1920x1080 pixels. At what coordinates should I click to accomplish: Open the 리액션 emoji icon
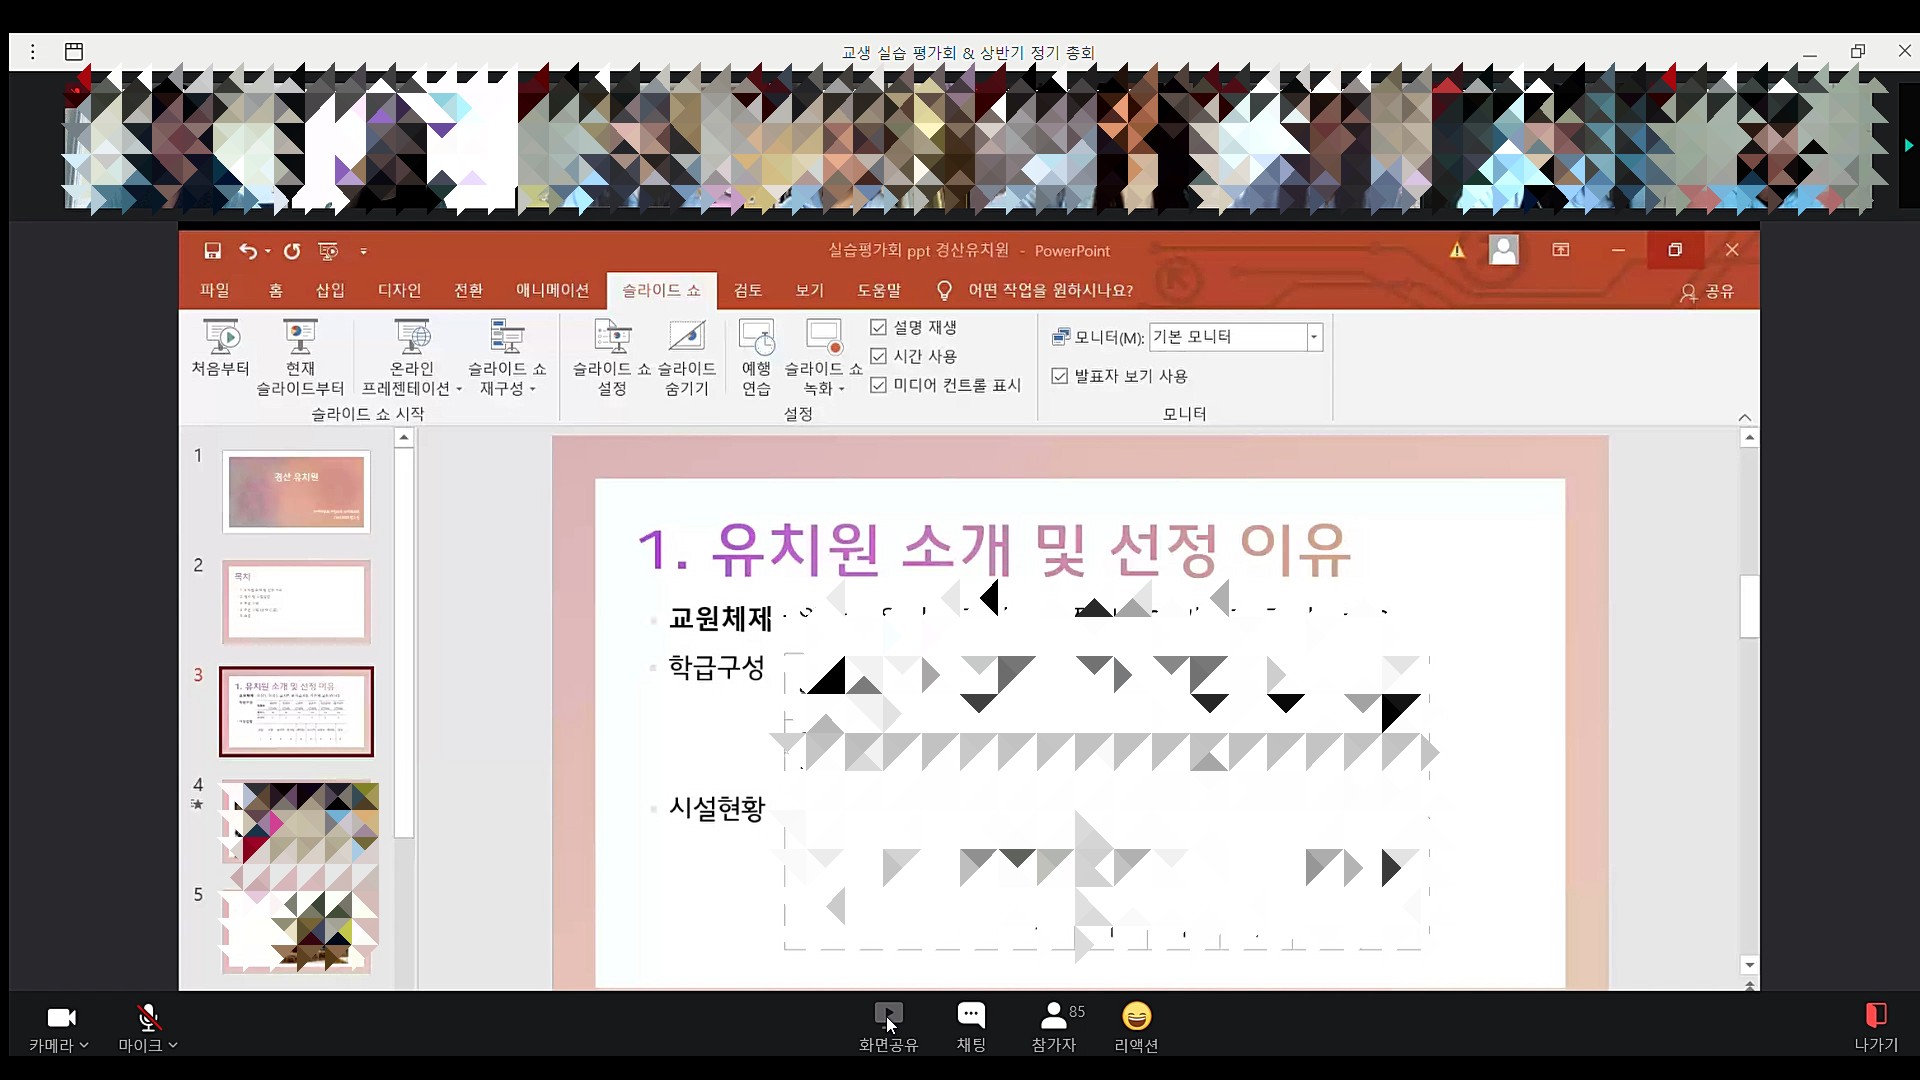point(1136,1016)
